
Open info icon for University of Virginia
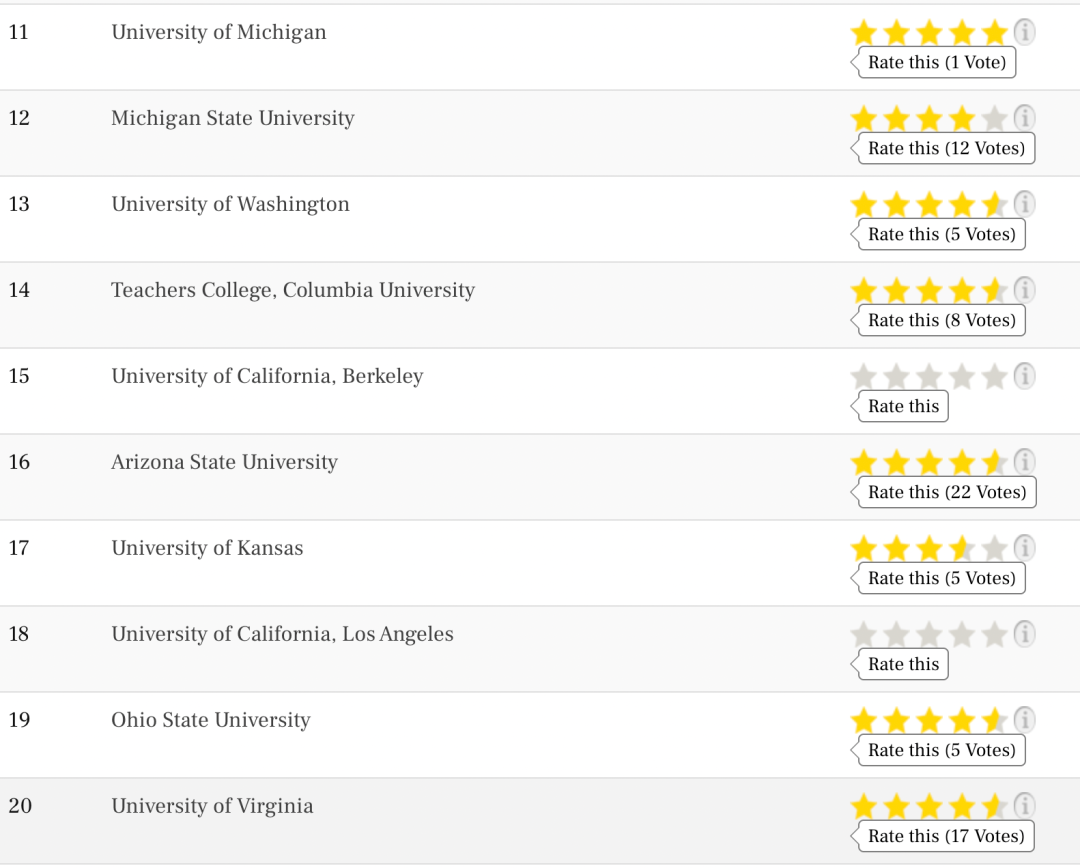(x=1024, y=805)
